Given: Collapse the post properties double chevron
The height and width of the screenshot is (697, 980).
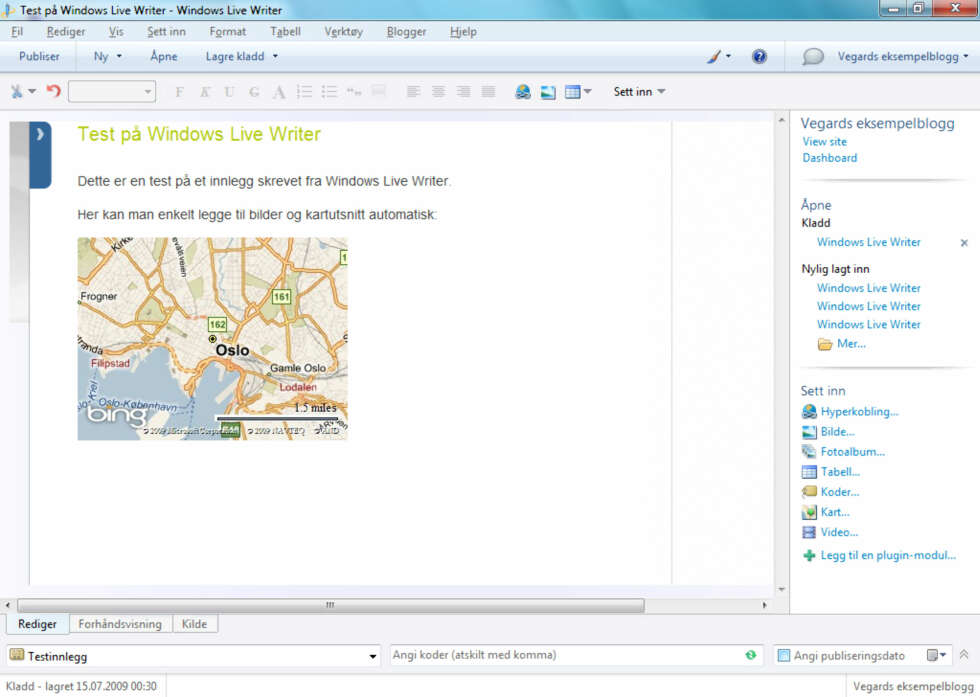Looking at the screenshot, I should tap(964, 654).
